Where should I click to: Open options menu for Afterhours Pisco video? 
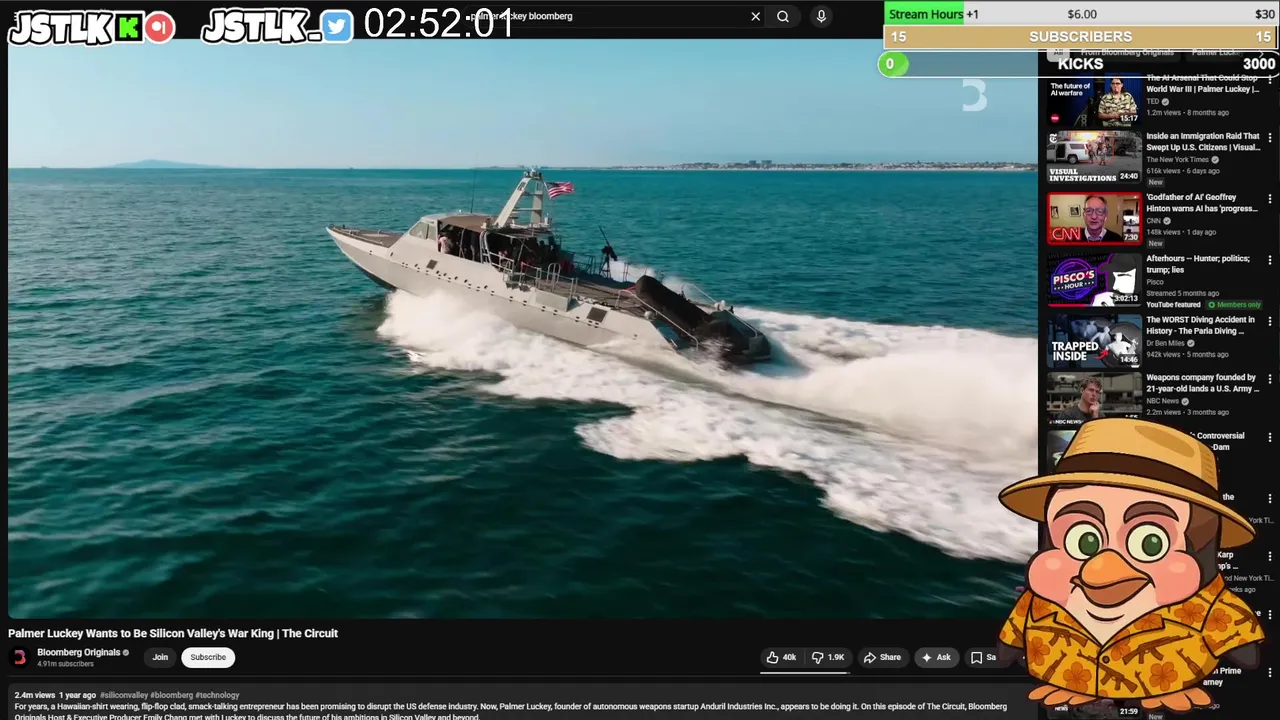coord(1270,260)
